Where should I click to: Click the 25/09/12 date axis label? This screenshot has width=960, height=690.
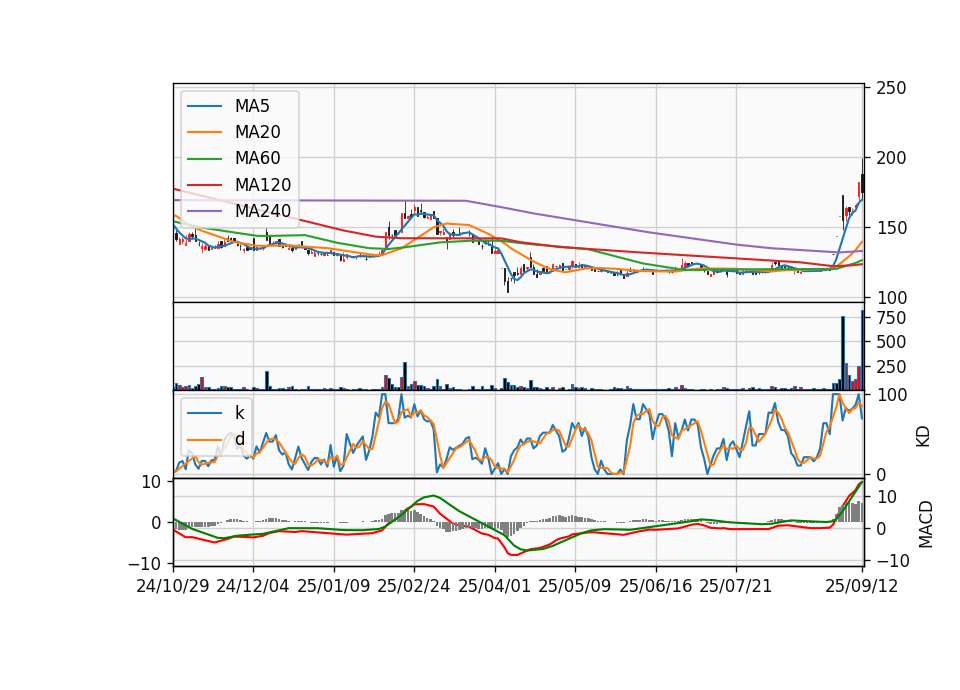click(861, 586)
